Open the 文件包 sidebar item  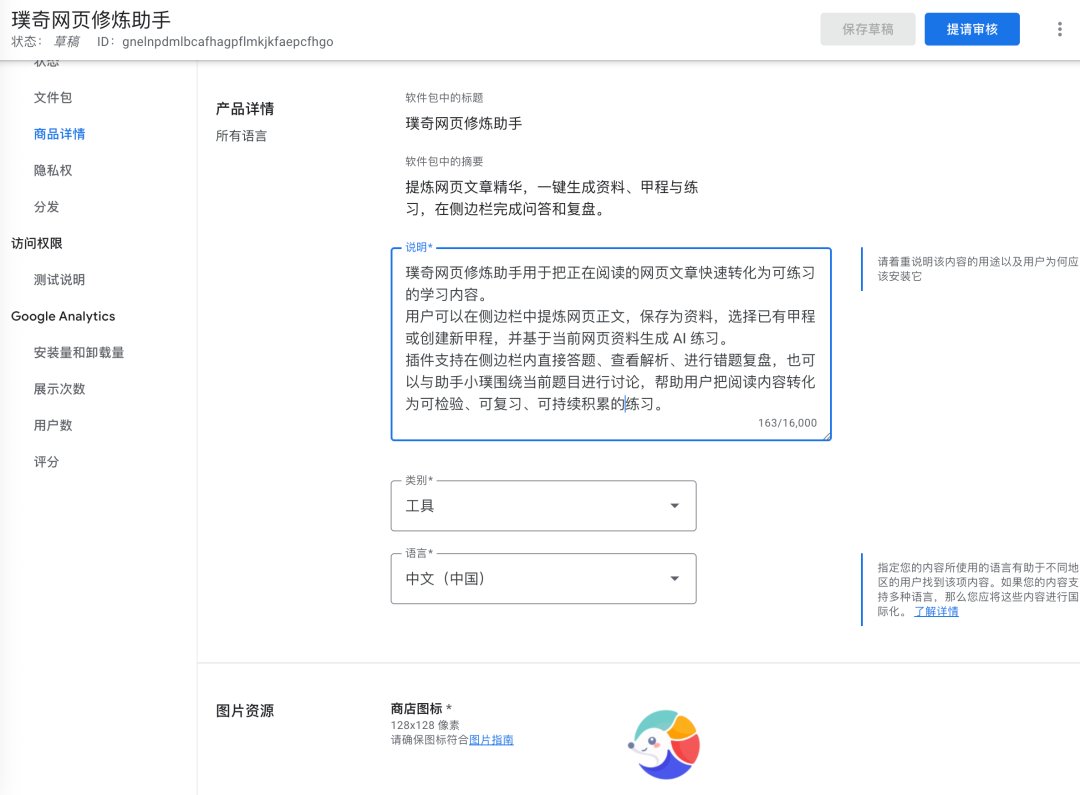pos(53,98)
